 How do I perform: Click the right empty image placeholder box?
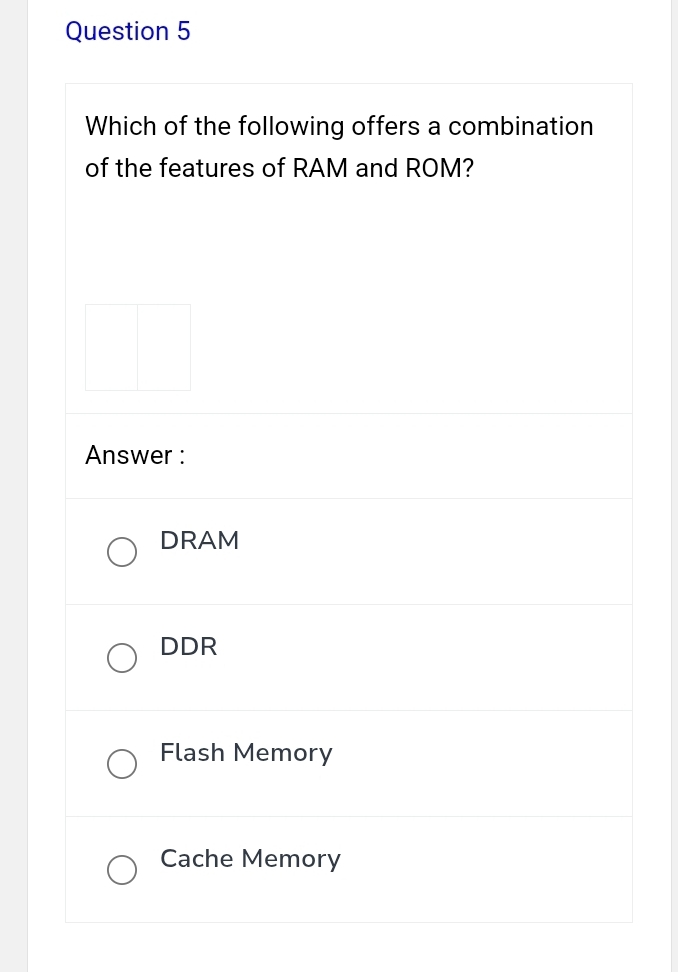164,347
